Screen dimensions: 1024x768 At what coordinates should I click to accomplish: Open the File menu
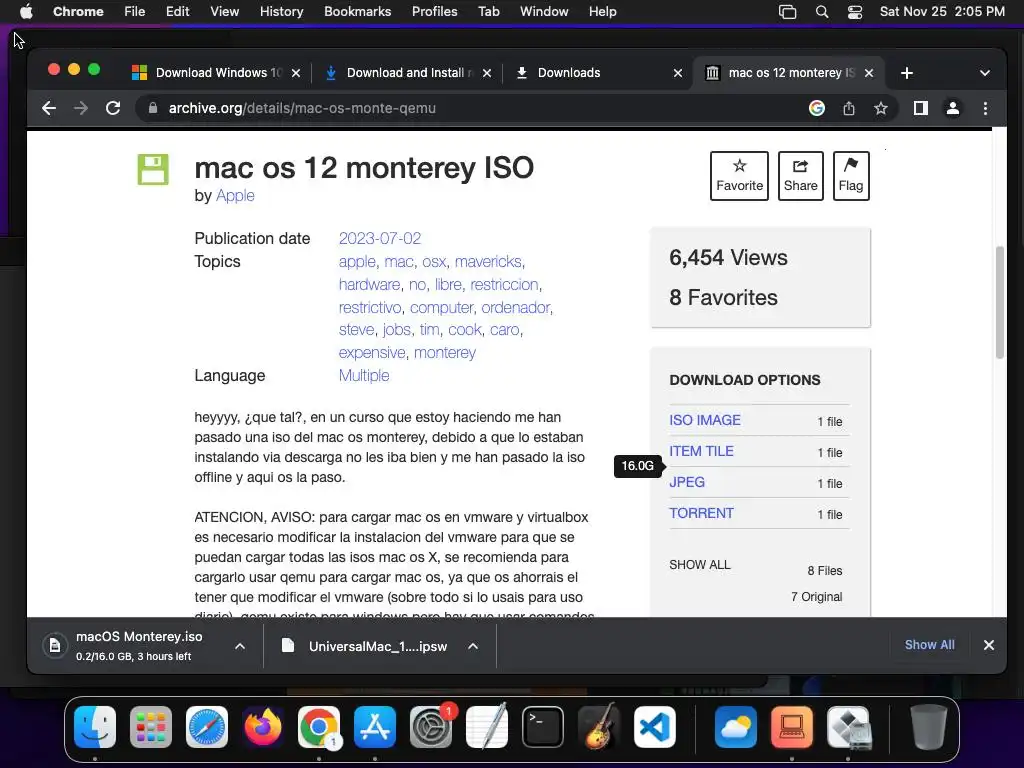click(135, 11)
